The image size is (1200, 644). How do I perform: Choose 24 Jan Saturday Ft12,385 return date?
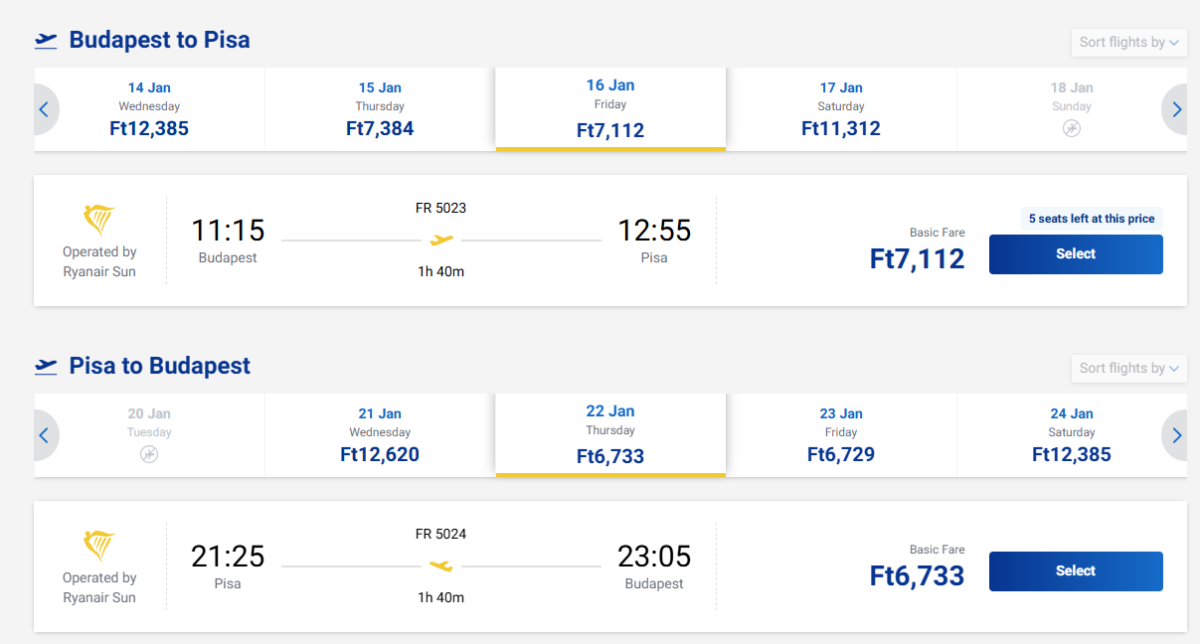click(x=1071, y=435)
